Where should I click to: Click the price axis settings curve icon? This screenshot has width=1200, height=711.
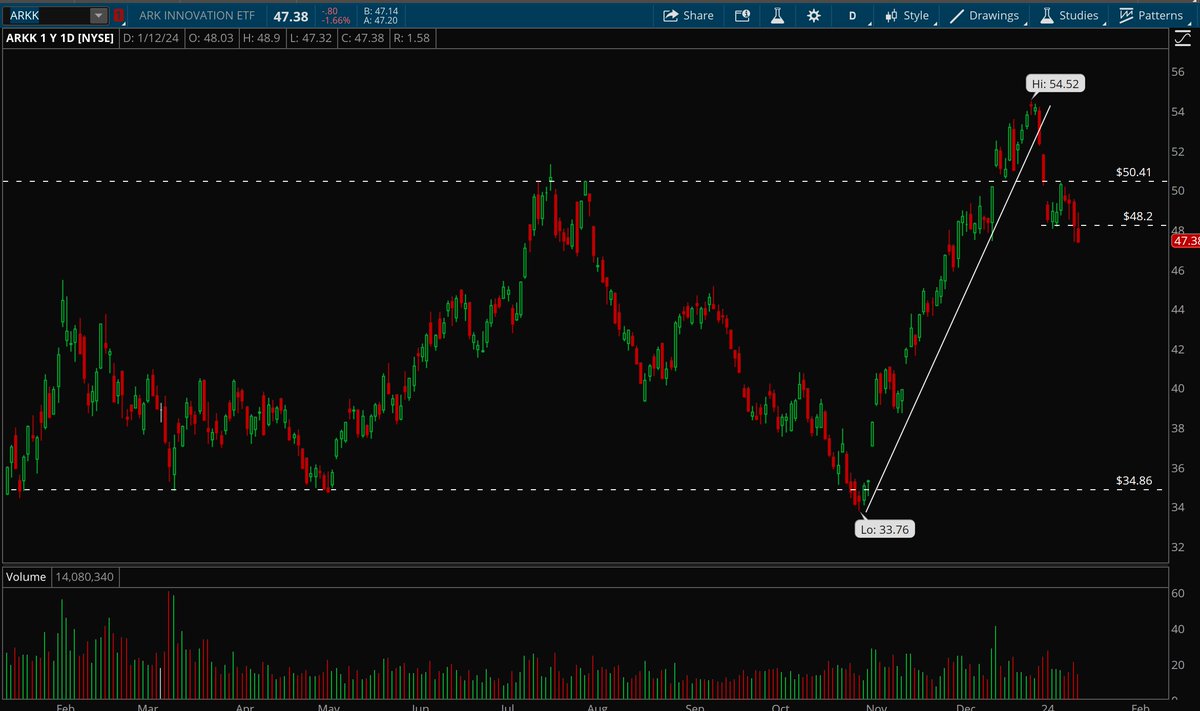pos(1181,38)
